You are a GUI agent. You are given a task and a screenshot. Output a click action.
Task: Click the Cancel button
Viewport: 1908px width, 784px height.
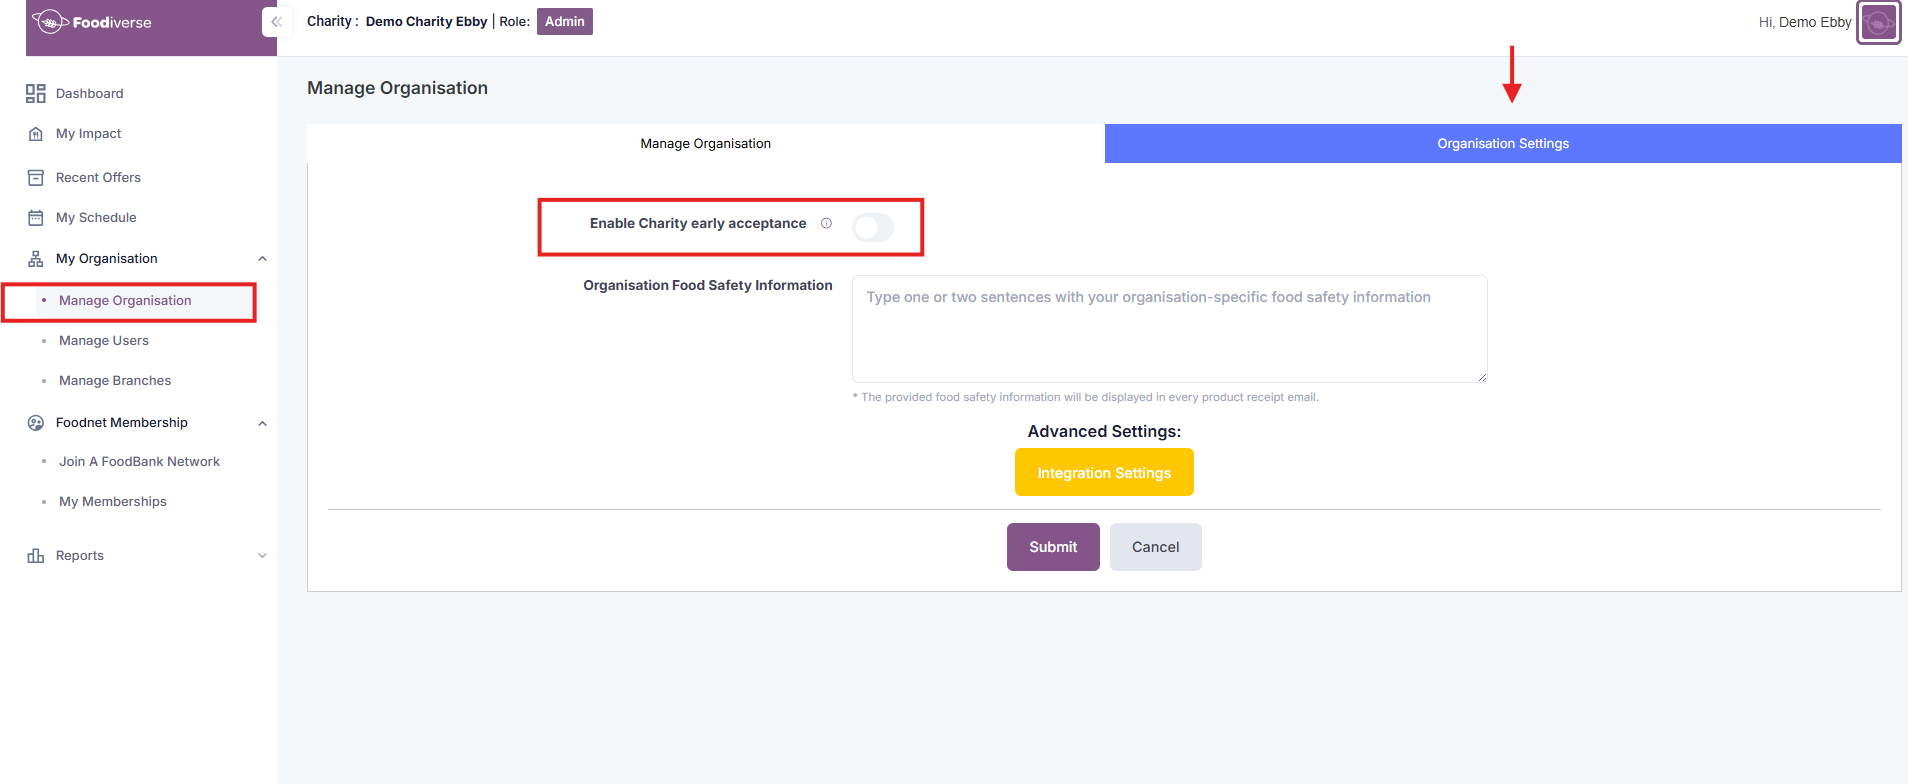pyautogui.click(x=1155, y=547)
